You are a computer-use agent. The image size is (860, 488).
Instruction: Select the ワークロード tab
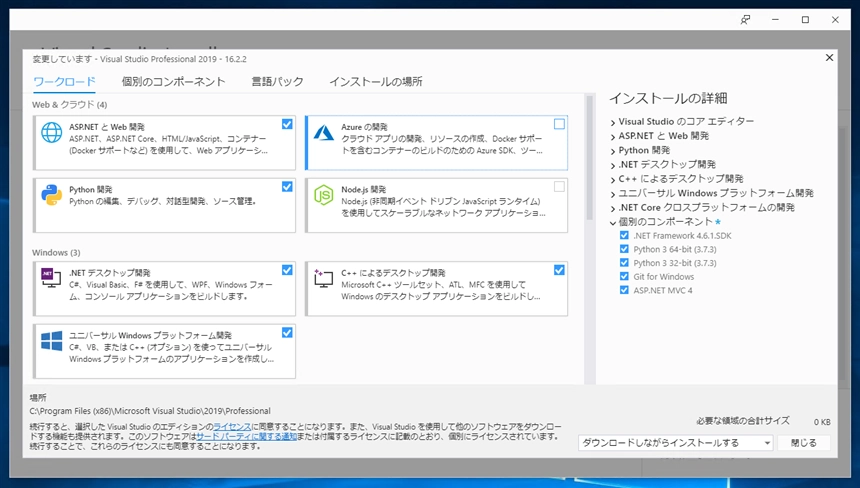tap(64, 82)
